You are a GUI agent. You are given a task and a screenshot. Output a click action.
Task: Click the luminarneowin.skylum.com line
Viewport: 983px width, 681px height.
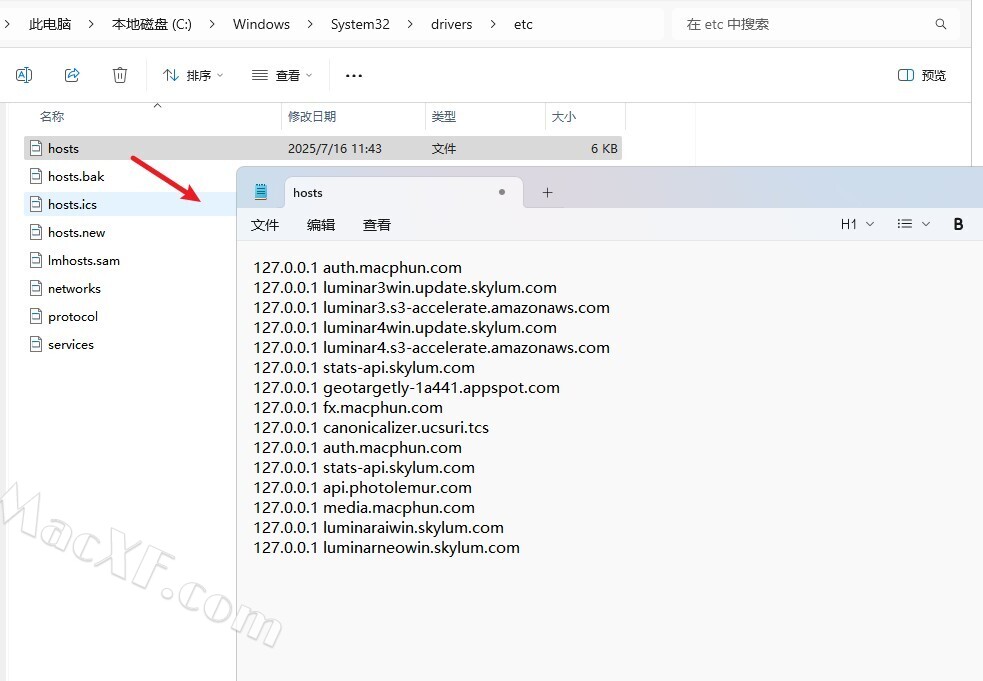click(386, 547)
